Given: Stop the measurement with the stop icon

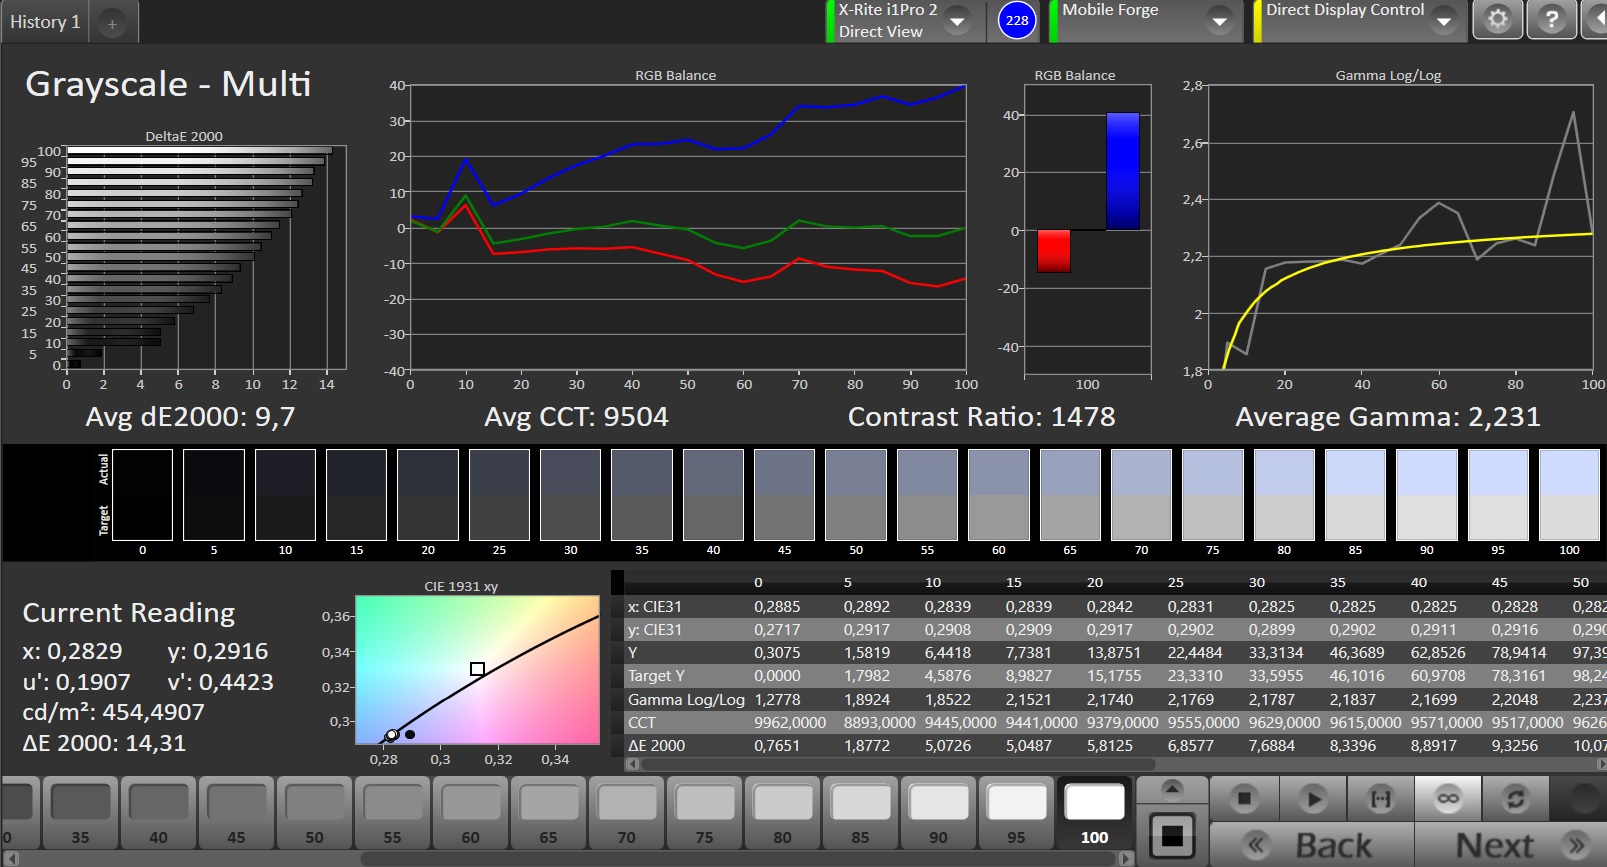Looking at the screenshot, I should point(1244,798).
